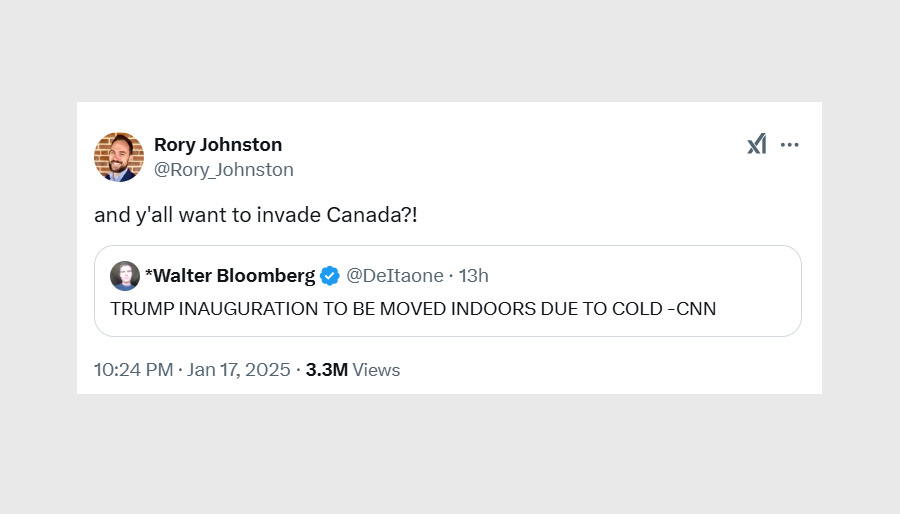Click the 13h quoted post timestamp
900x514 pixels.
pos(474,276)
